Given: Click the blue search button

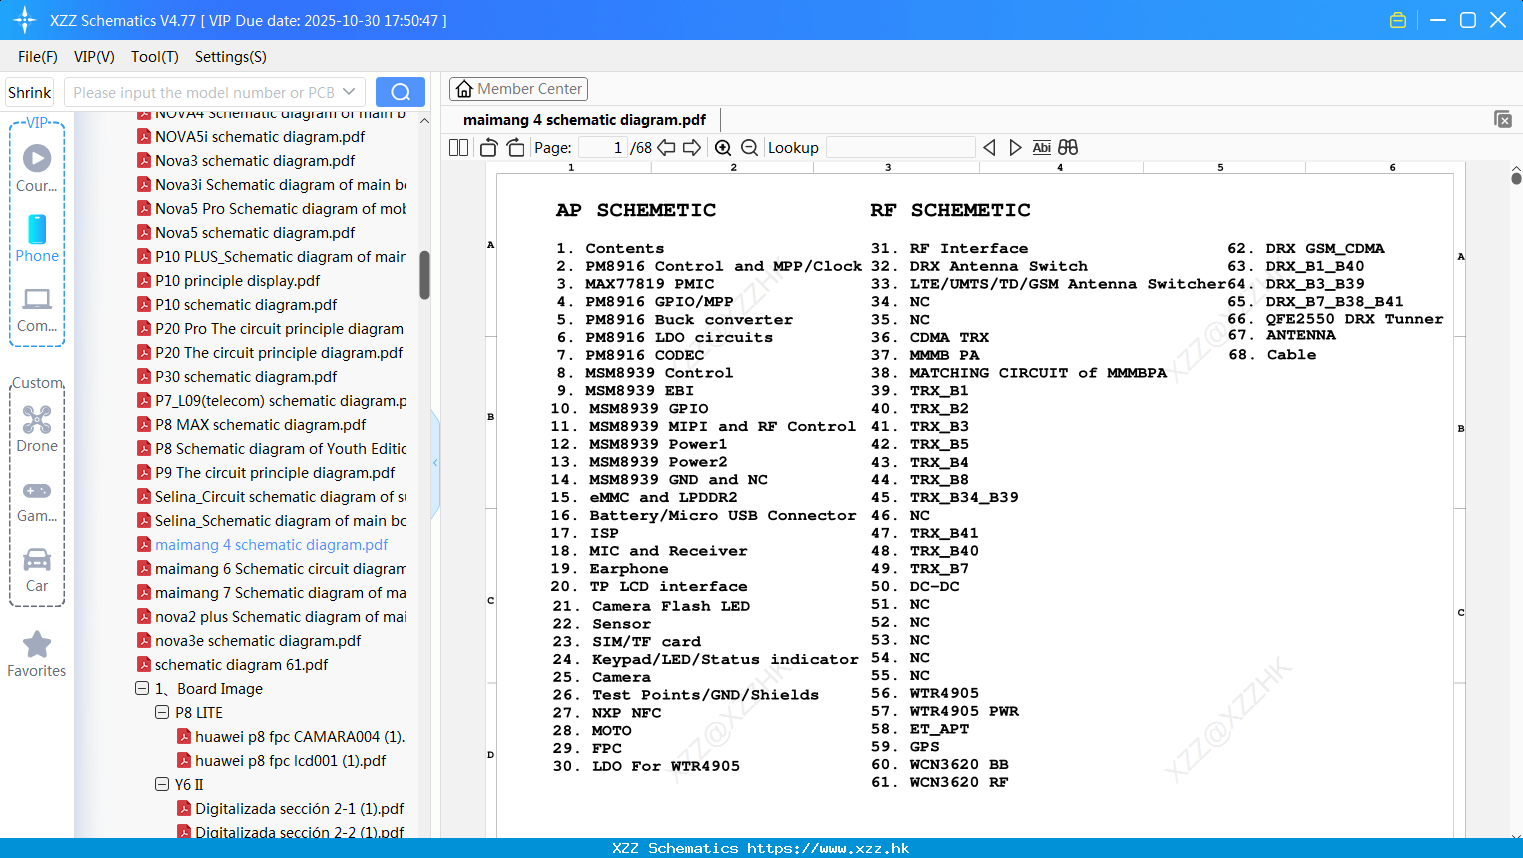Looking at the screenshot, I should coord(400,92).
